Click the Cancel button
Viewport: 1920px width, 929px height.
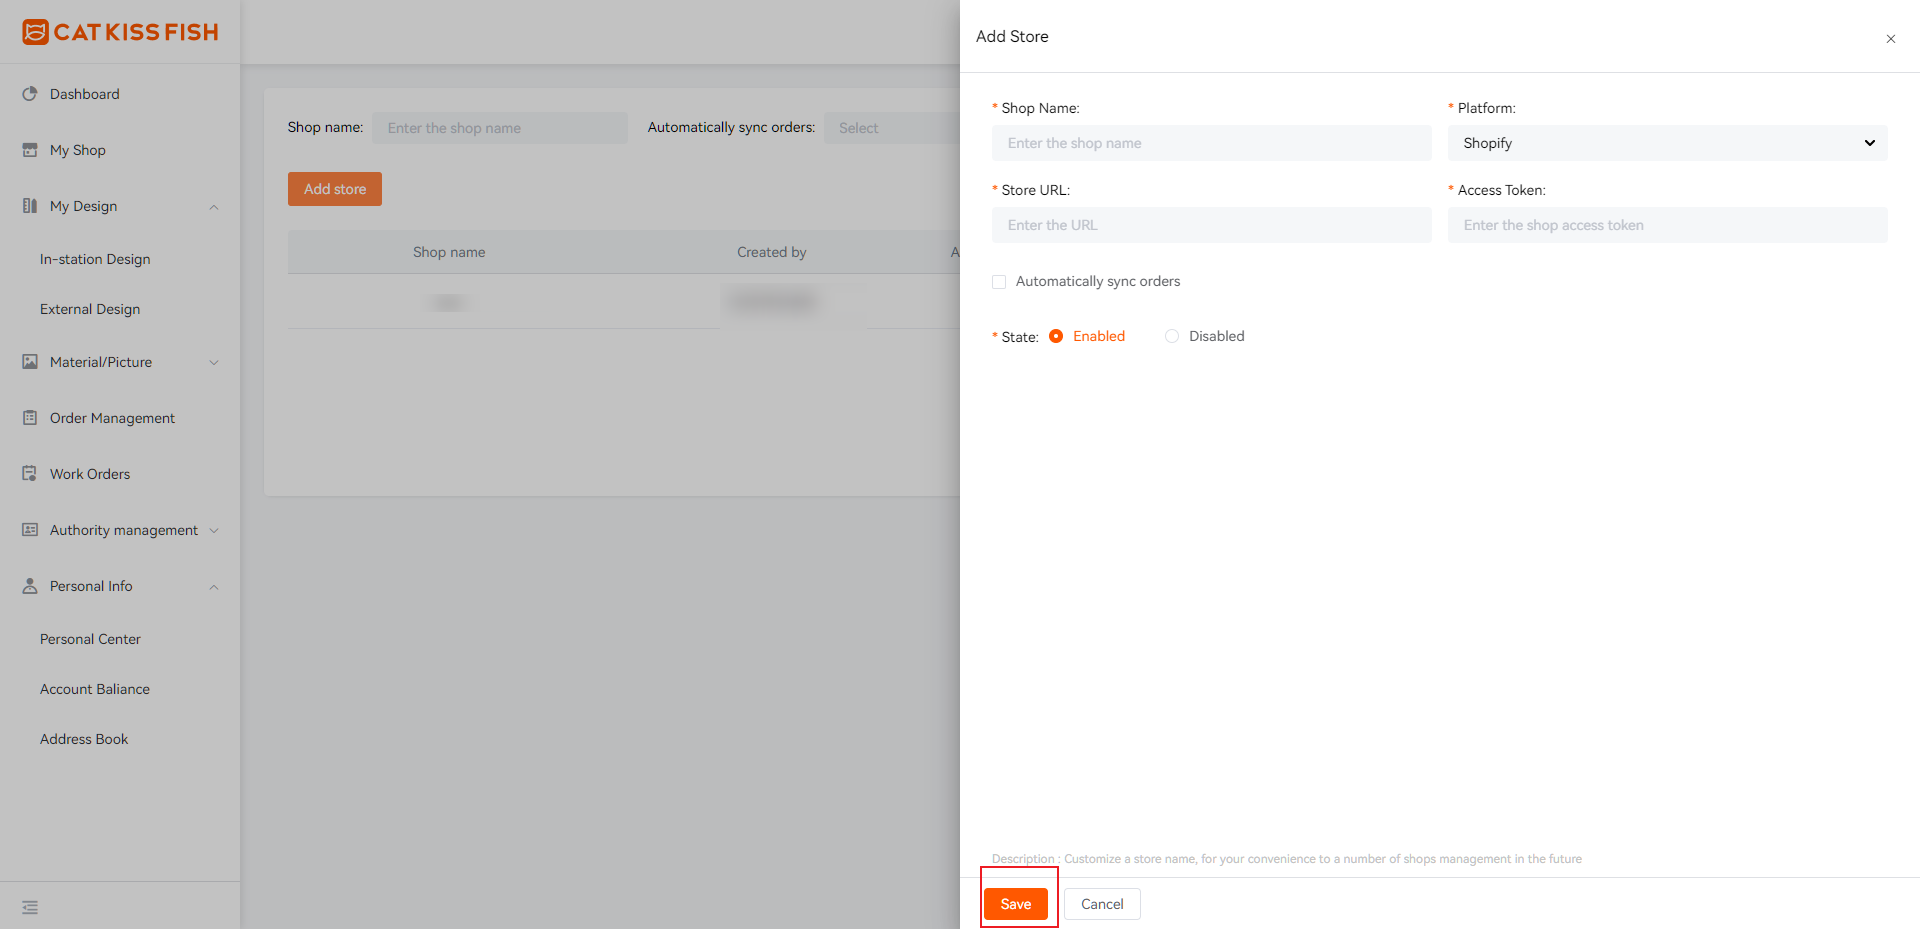(1102, 904)
